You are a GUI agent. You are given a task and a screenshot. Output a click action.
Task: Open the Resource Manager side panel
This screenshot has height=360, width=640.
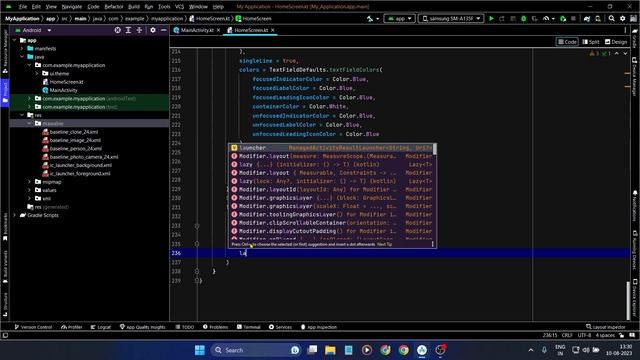pyautogui.click(x=5, y=51)
